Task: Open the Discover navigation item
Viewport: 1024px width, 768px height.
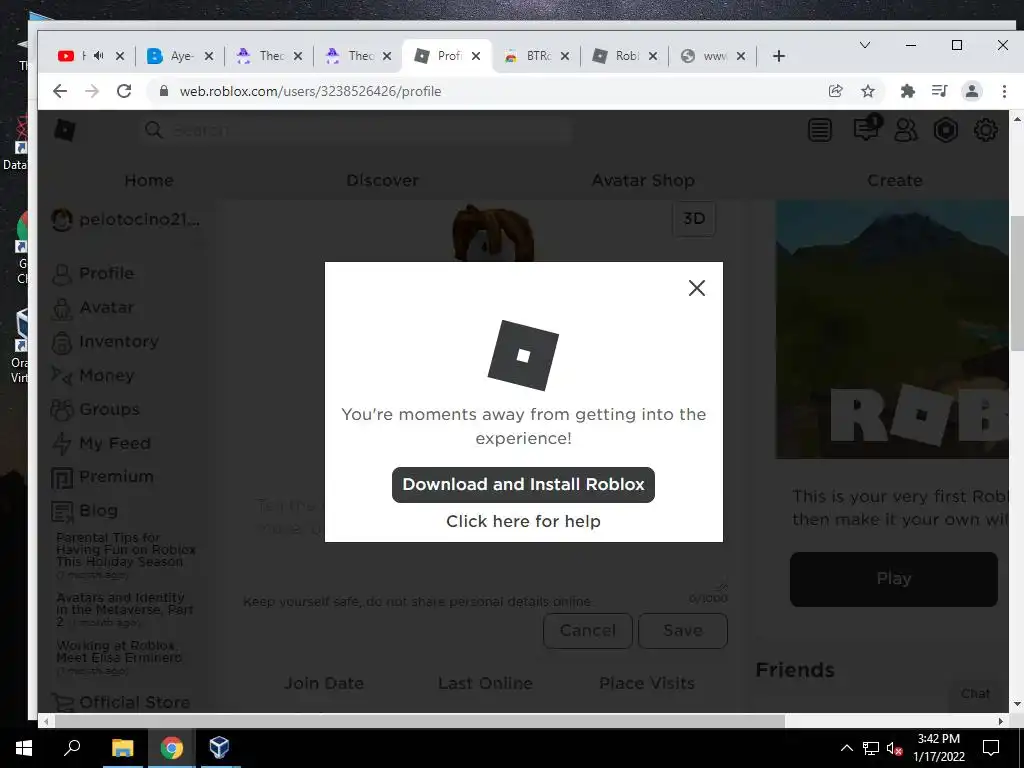Action: [383, 180]
